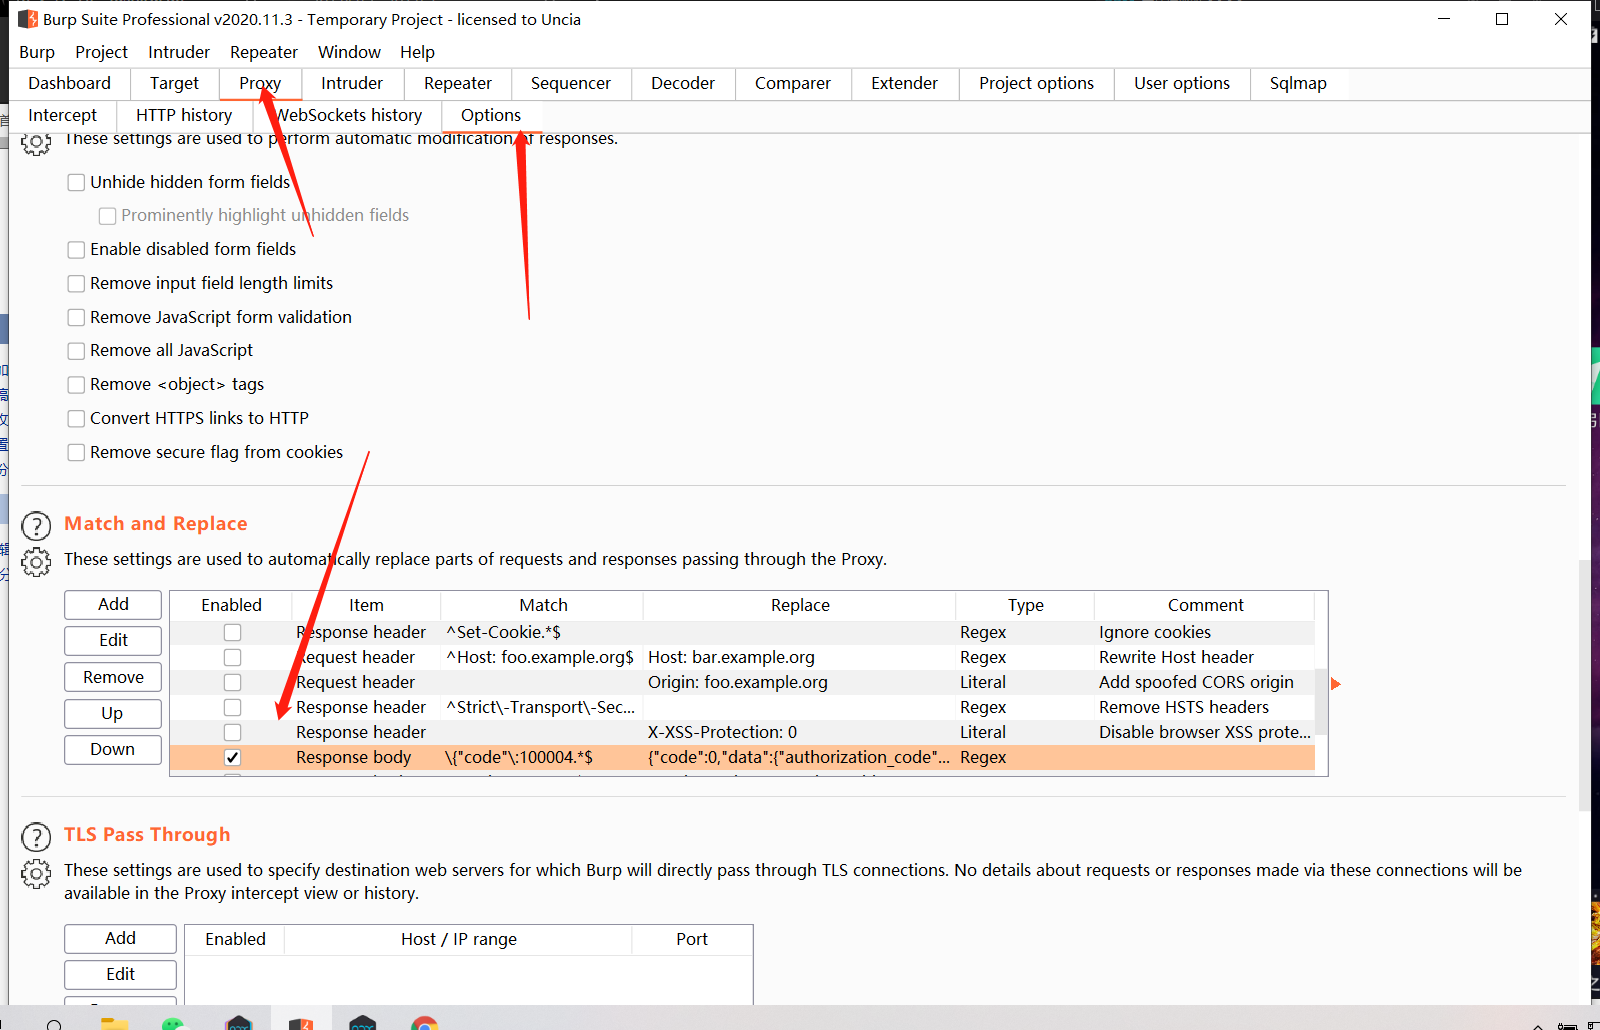The width and height of the screenshot is (1600, 1030).
Task: Sort rules by the Type column header
Action: (x=1025, y=605)
